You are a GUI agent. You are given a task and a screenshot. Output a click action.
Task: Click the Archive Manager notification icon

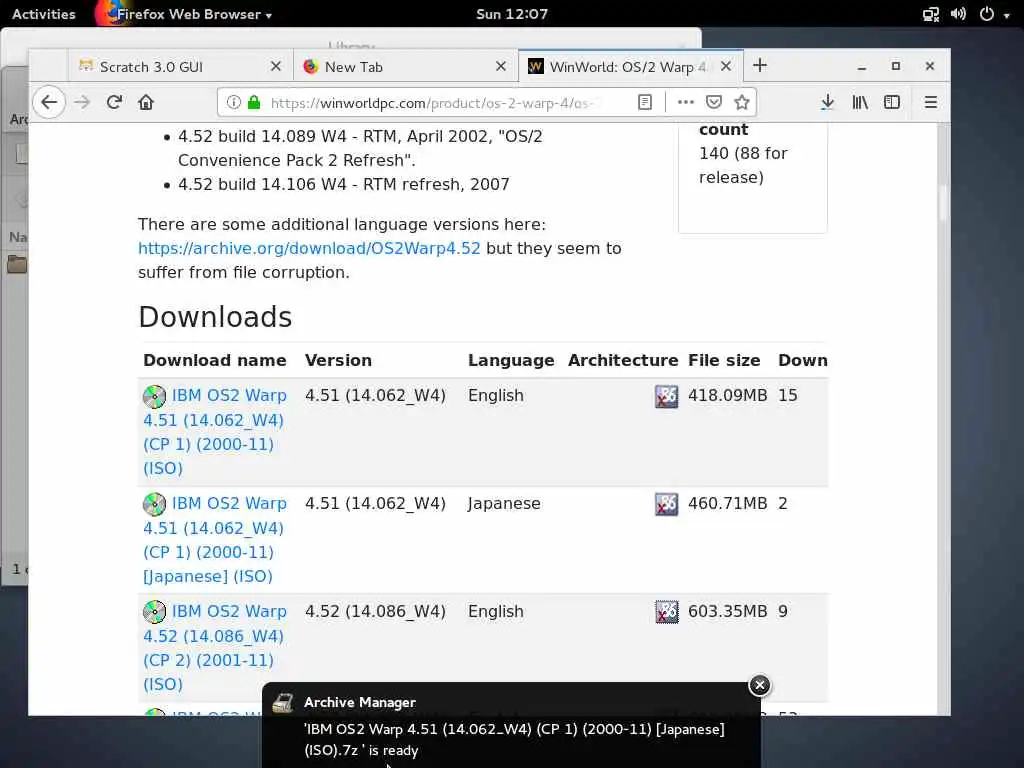point(283,703)
